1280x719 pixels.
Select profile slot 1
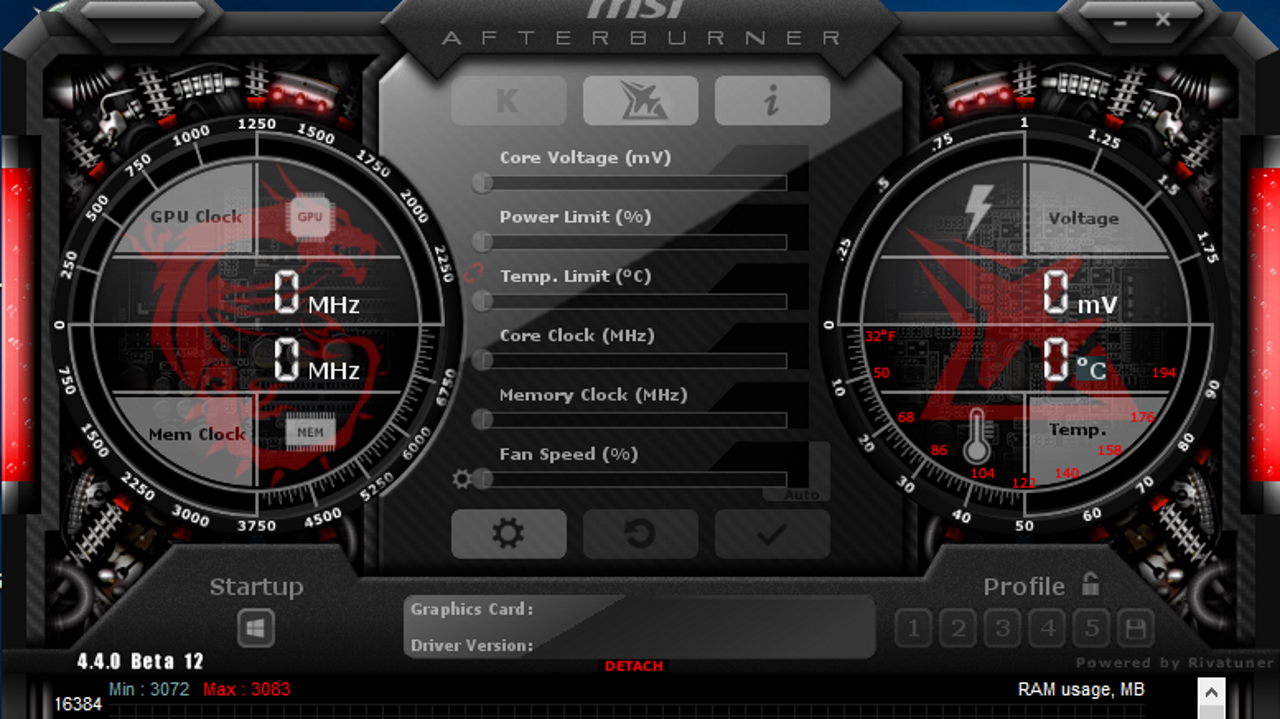(912, 629)
